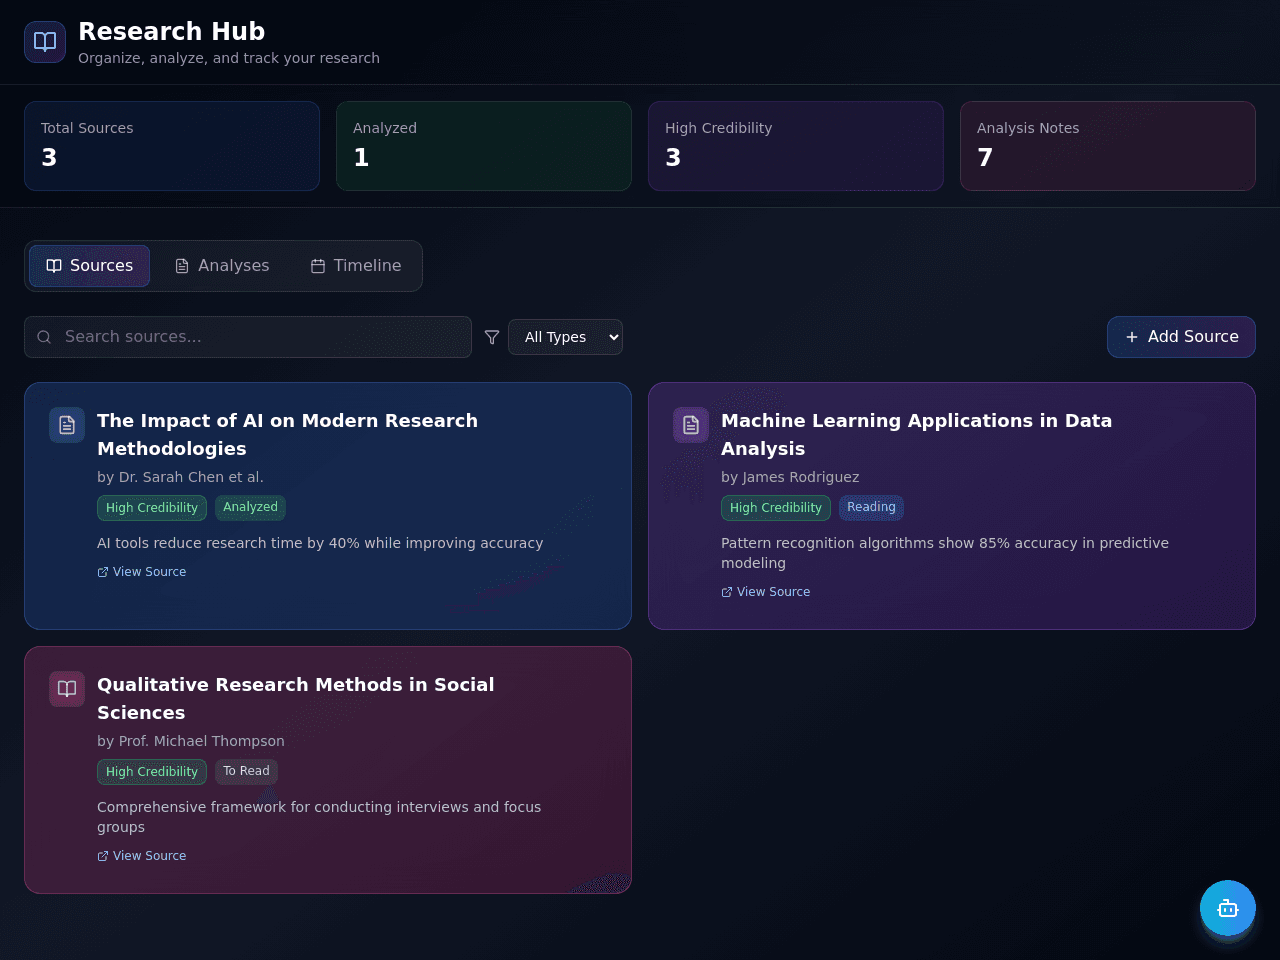The image size is (1280, 960).
Task: Click the Analyzed stat card
Action: pos(484,146)
